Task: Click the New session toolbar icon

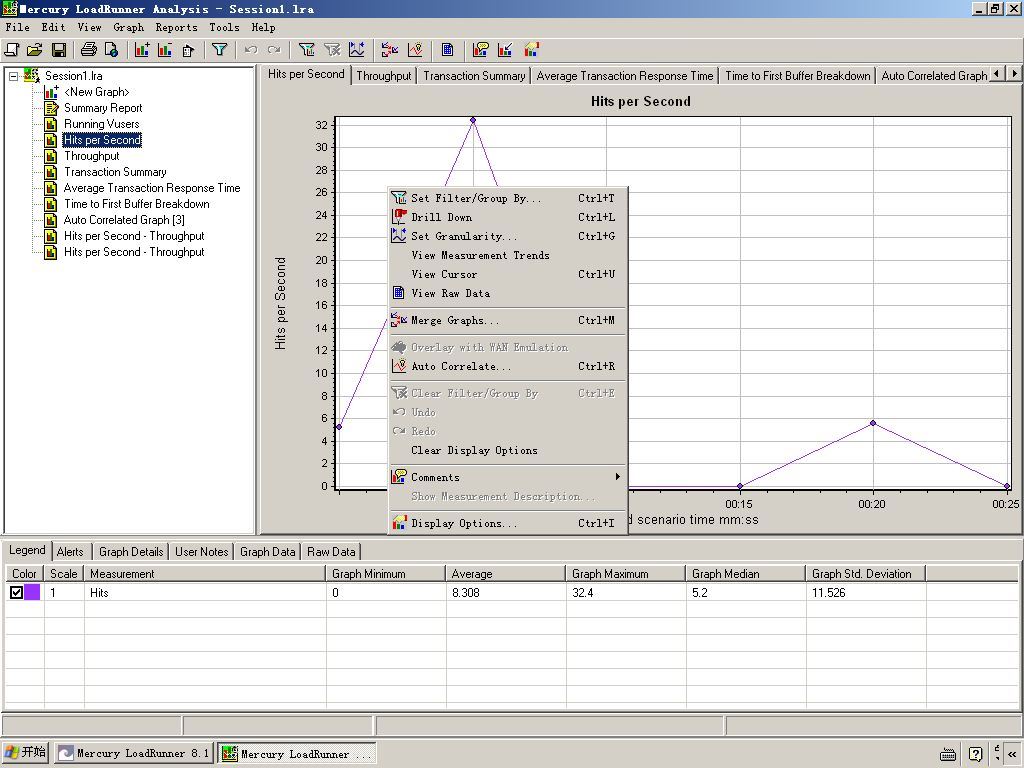Action: tap(12, 50)
